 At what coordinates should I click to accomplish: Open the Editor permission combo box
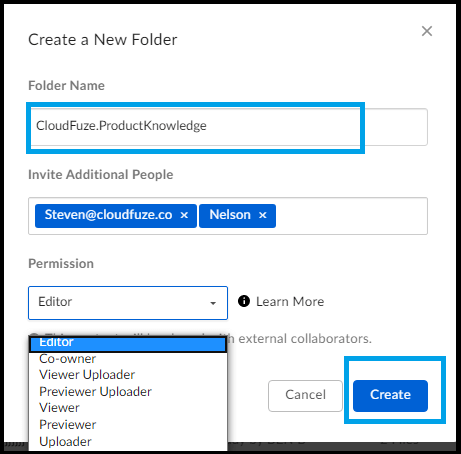[128, 303]
